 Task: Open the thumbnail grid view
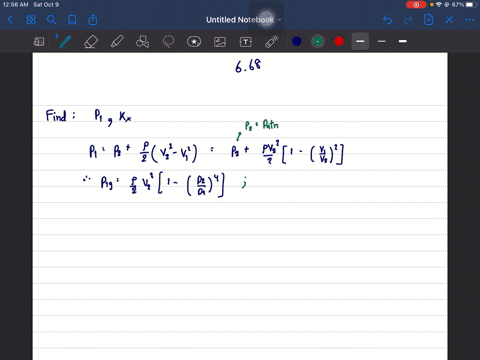(31, 20)
